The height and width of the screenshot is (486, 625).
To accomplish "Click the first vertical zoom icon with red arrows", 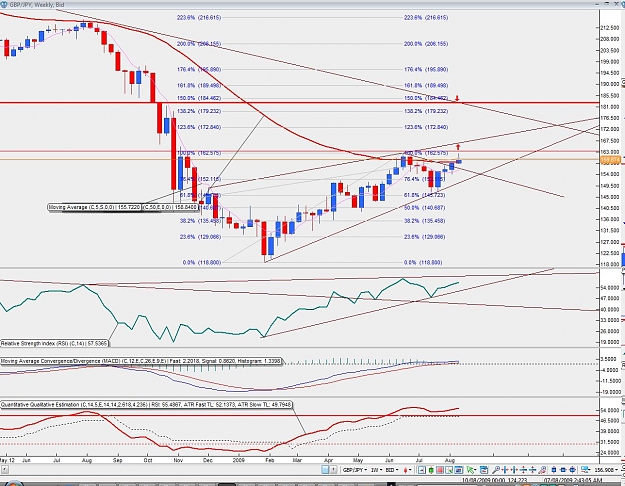I will pyautogui.click(x=523, y=470).
